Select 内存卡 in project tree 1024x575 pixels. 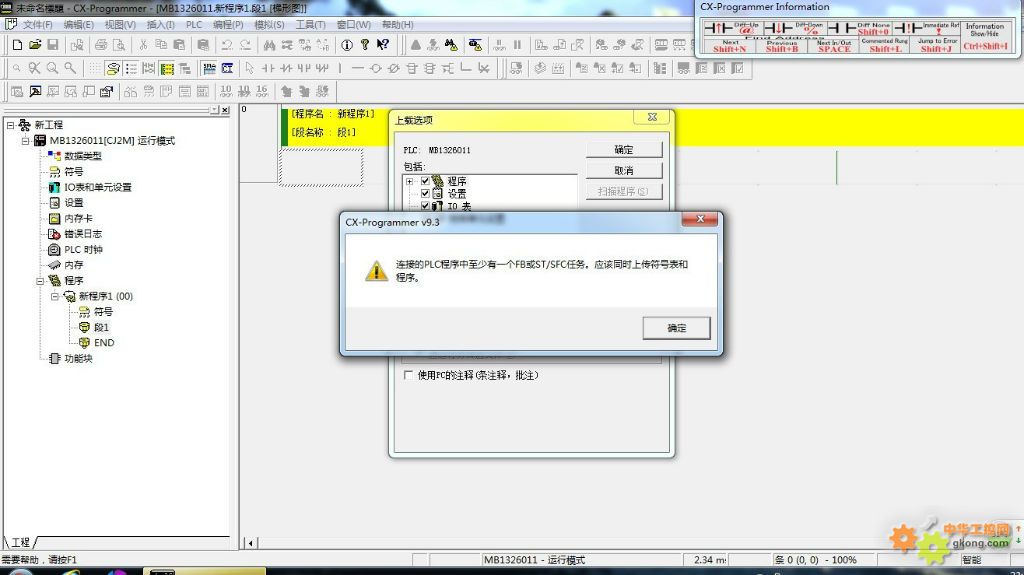tap(78, 218)
